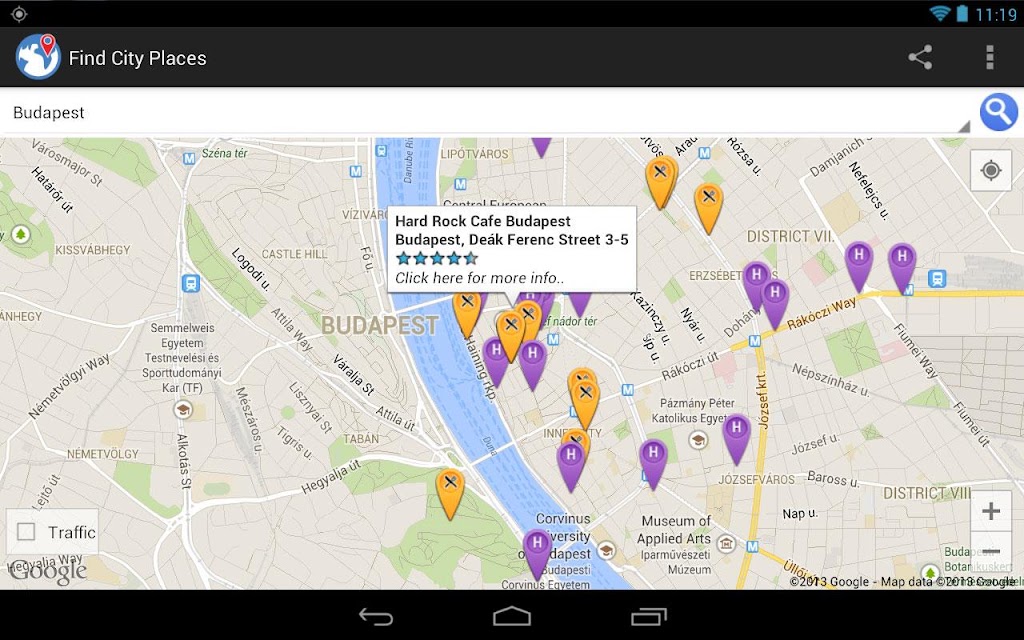This screenshot has height=640, width=1024.
Task: Tap train station icon east of District VII
Action: (x=937, y=278)
